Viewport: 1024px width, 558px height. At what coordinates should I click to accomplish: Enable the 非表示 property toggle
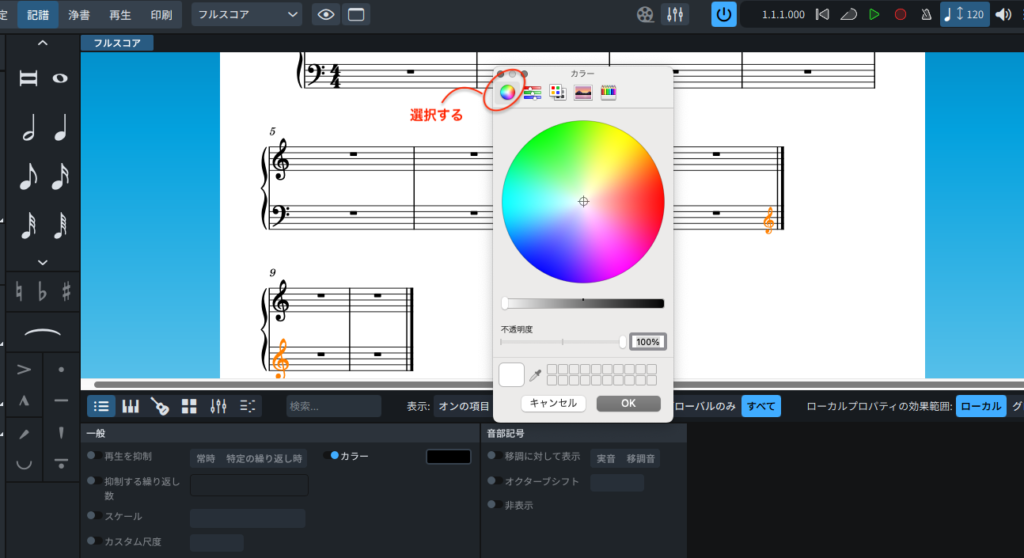492,504
